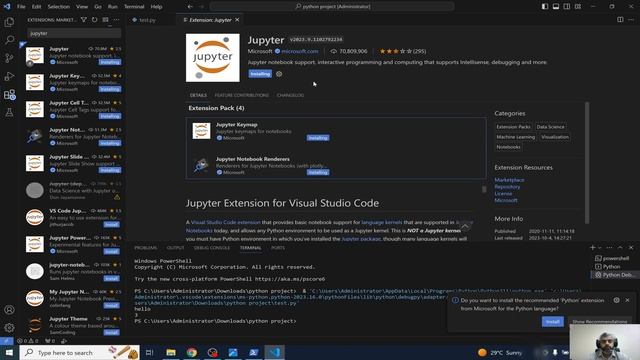640x360 pixels.
Task: Close the Extension: Jupyter tab
Action: click(237, 20)
